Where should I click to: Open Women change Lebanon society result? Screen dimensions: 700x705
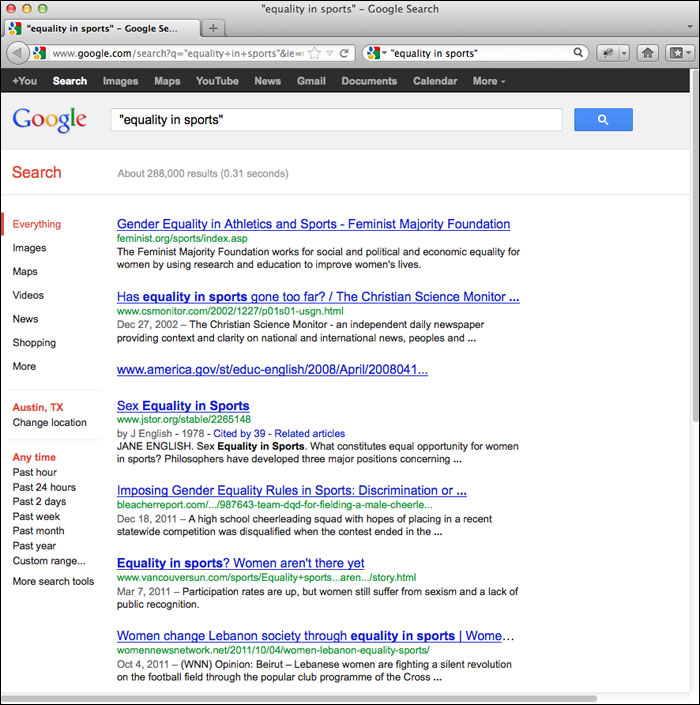coord(315,636)
